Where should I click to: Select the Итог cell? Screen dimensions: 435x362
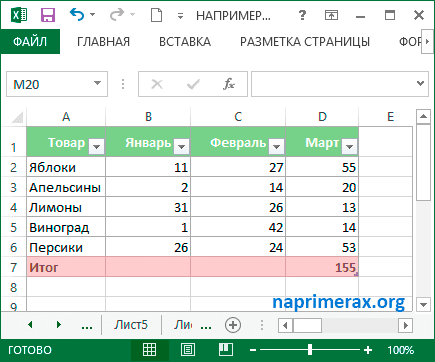pos(66,267)
